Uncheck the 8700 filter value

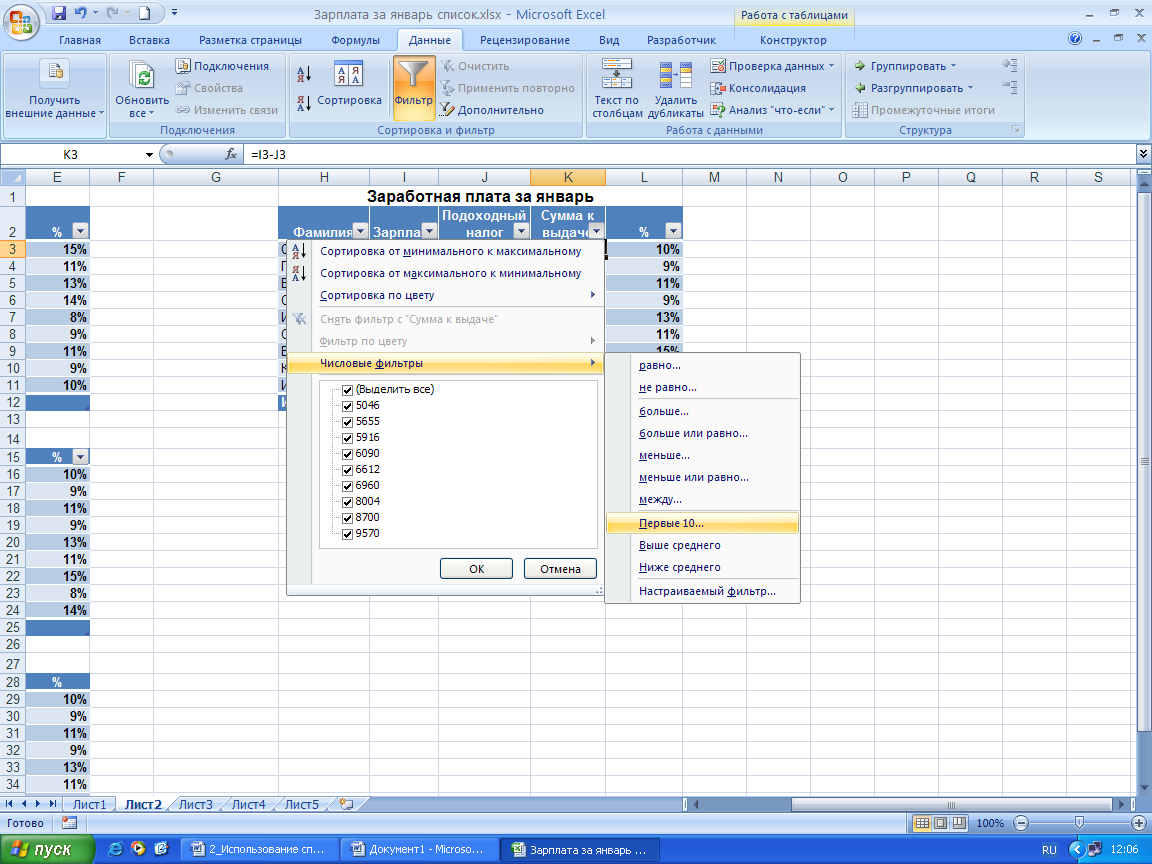[x=348, y=518]
